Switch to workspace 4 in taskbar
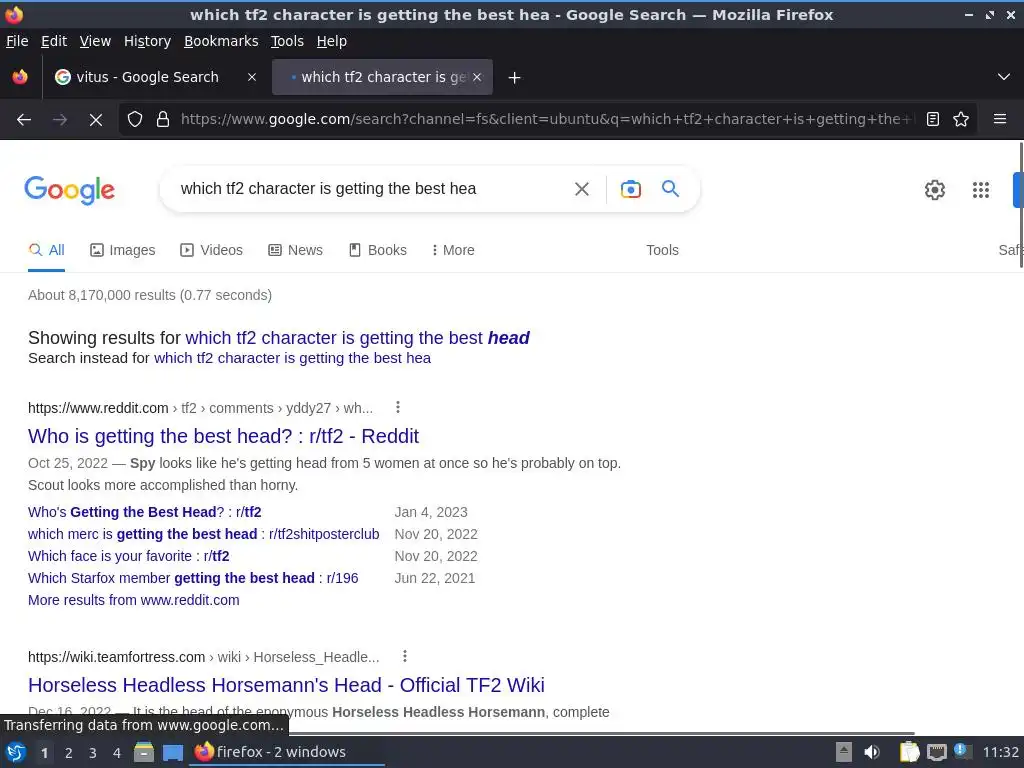Image resolution: width=1024 pixels, height=768 pixels. point(116,753)
